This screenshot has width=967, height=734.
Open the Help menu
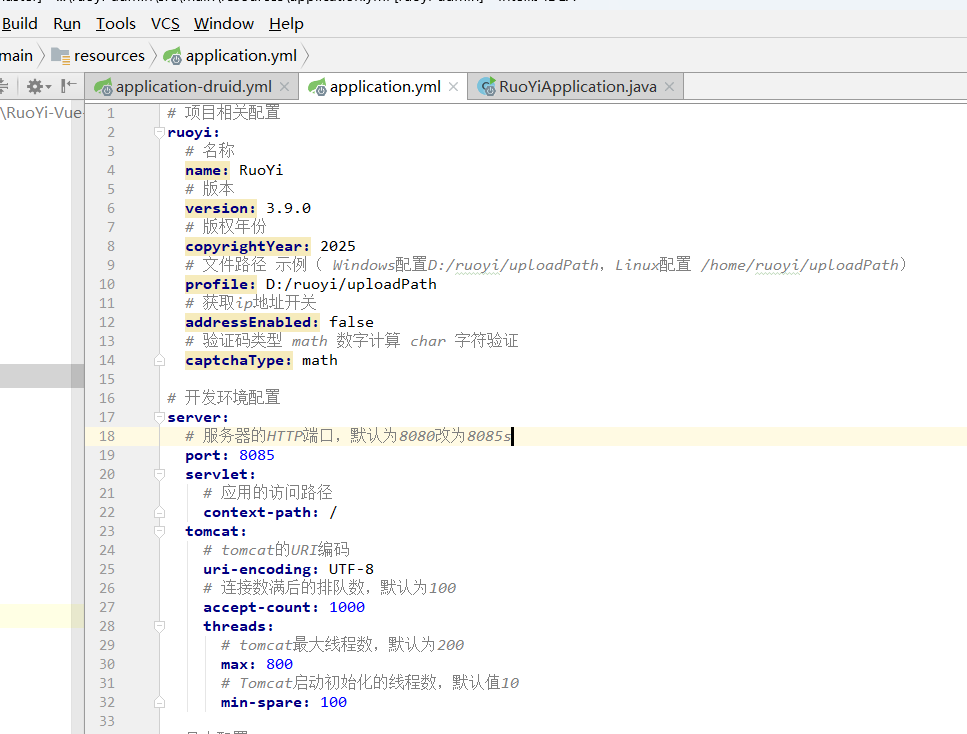pyautogui.click(x=286, y=23)
